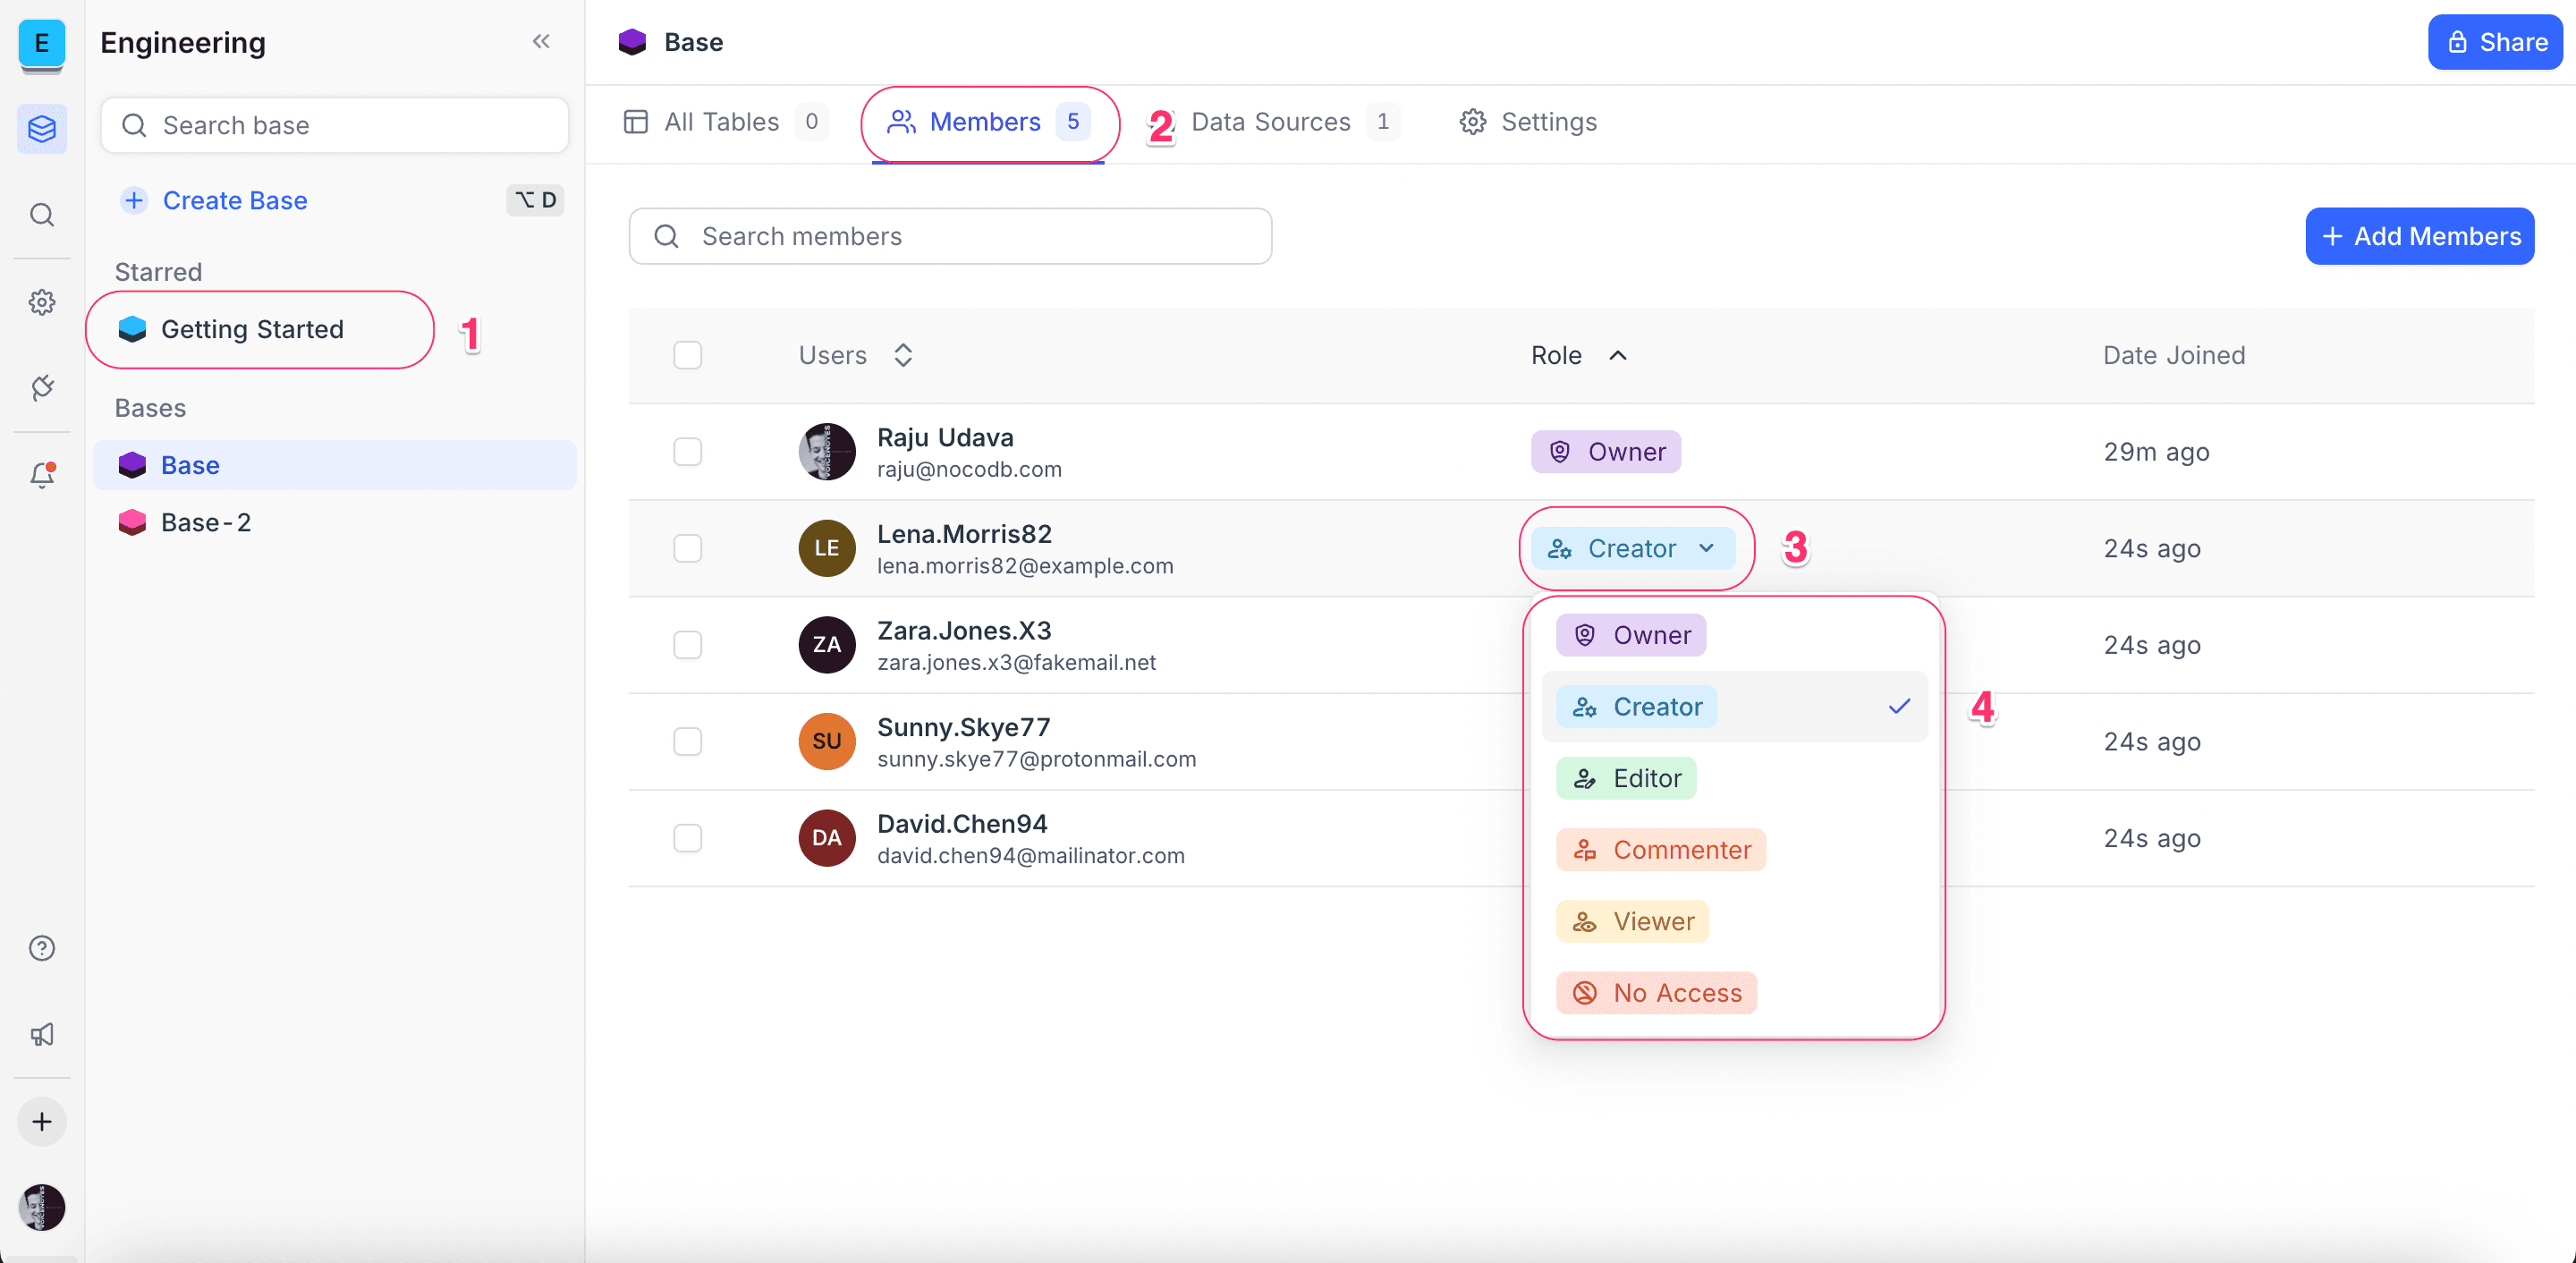This screenshot has width=2576, height=1263.
Task: Sort by the Role column arrow
Action: click(1617, 355)
